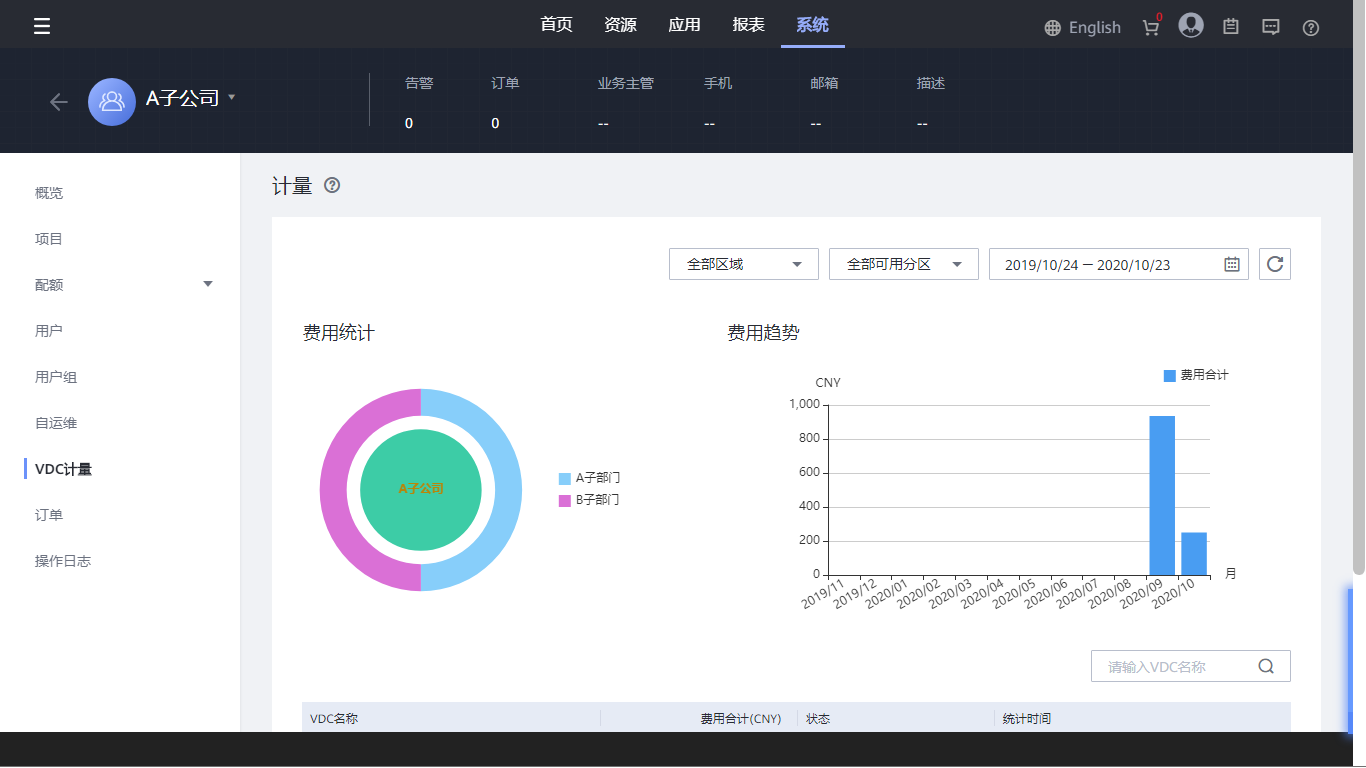Screen dimensions: 1366x768
Task: Switch language to English
Action: click(1082, 28)
